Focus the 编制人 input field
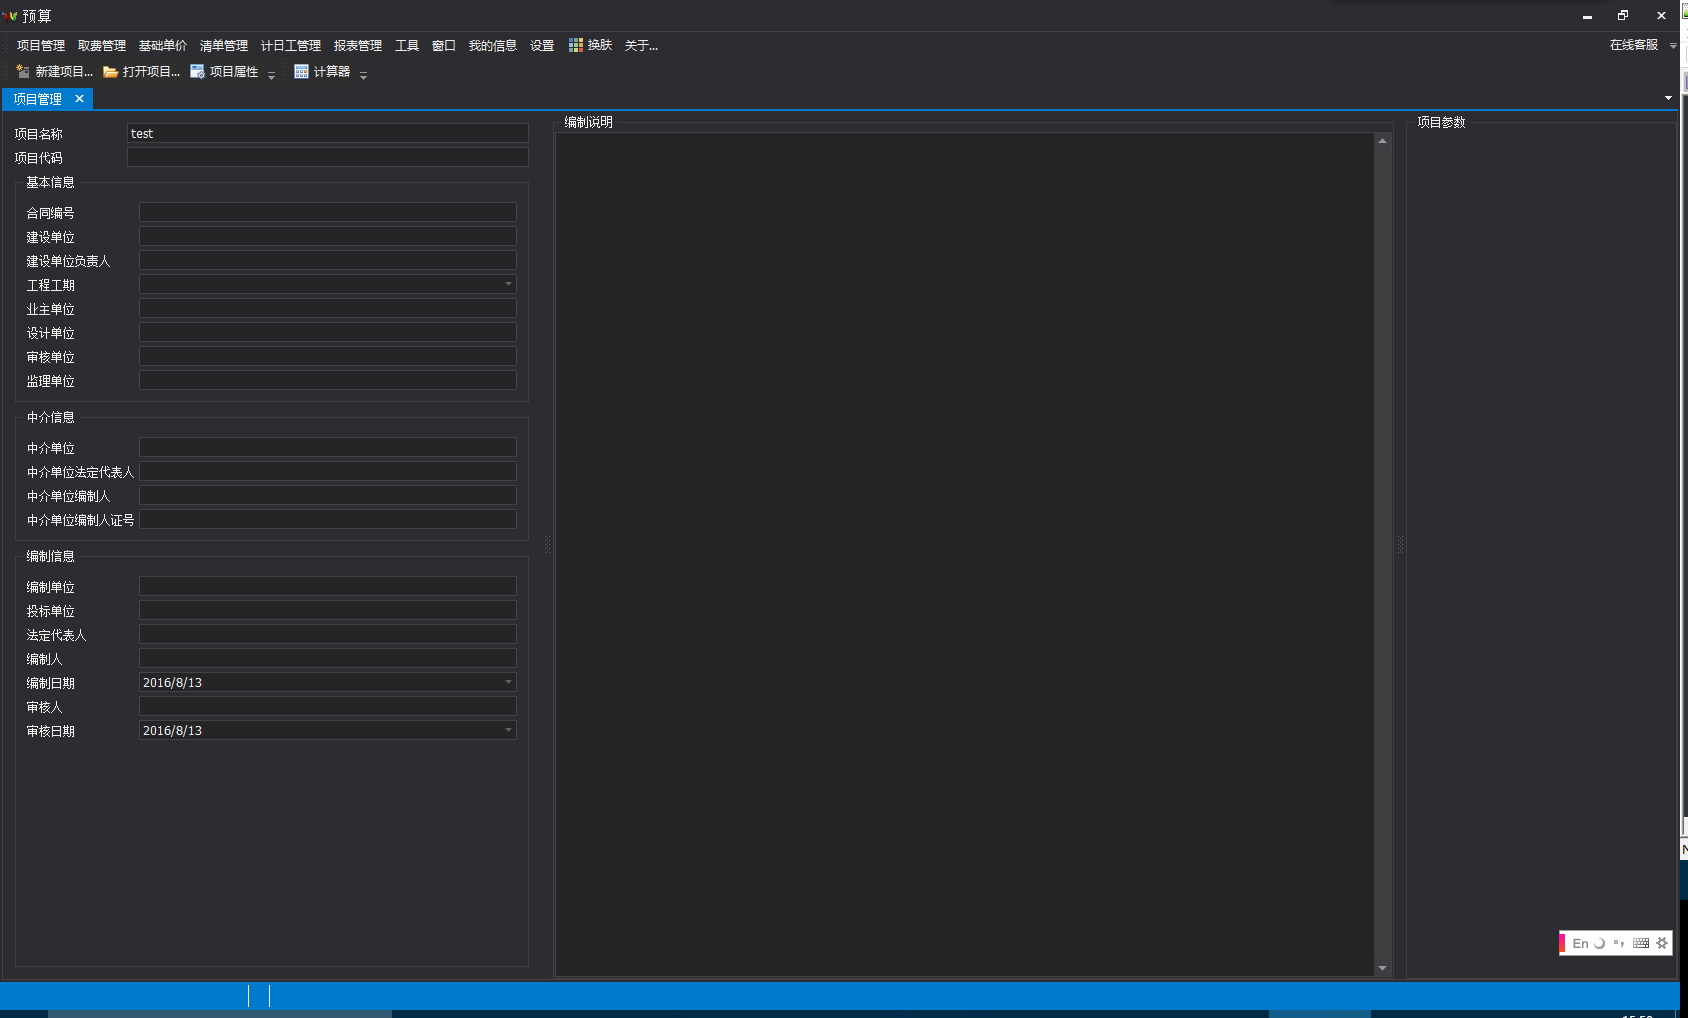Screen dimensions: 1688x1018 [x=328, y=658]
